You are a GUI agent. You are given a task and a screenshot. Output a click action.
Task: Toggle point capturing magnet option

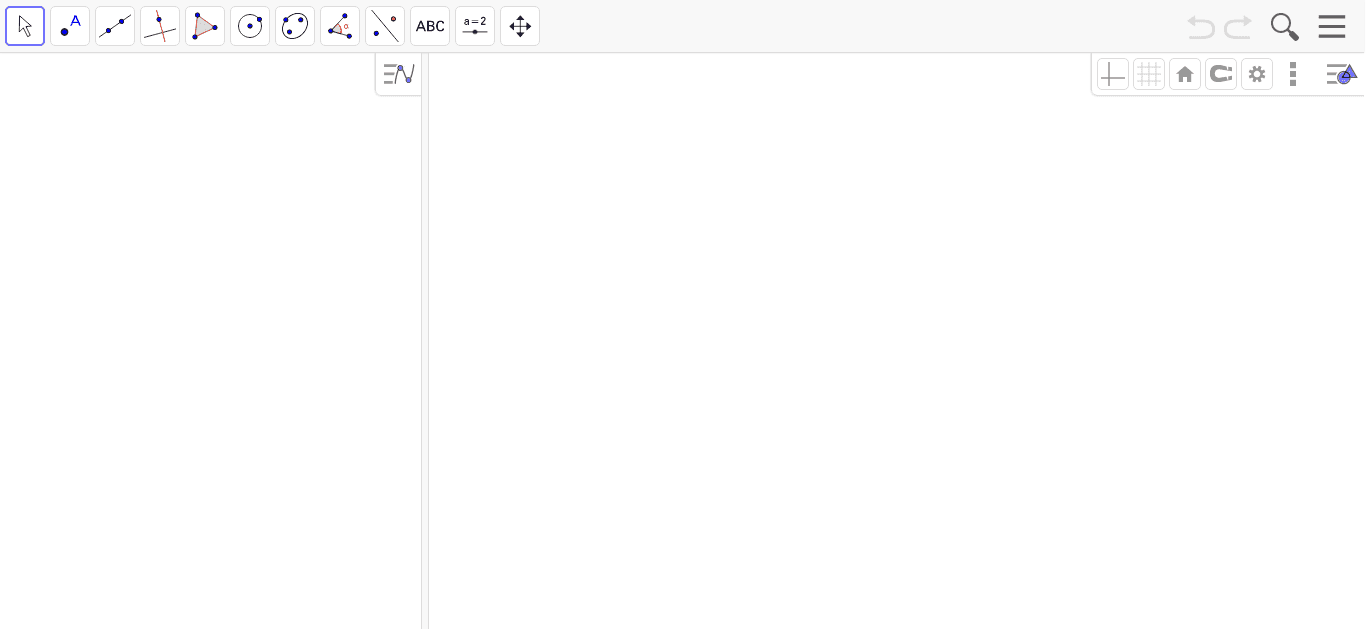click(1221, 74)
